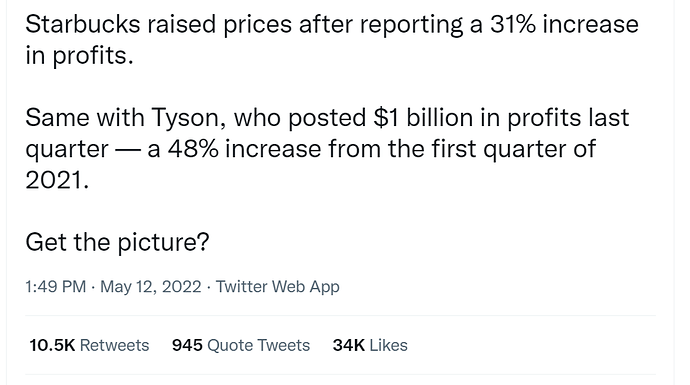The height and width of the screenshot is (385, 690).
Task: Click the word Likes
Action: [389, 345]
